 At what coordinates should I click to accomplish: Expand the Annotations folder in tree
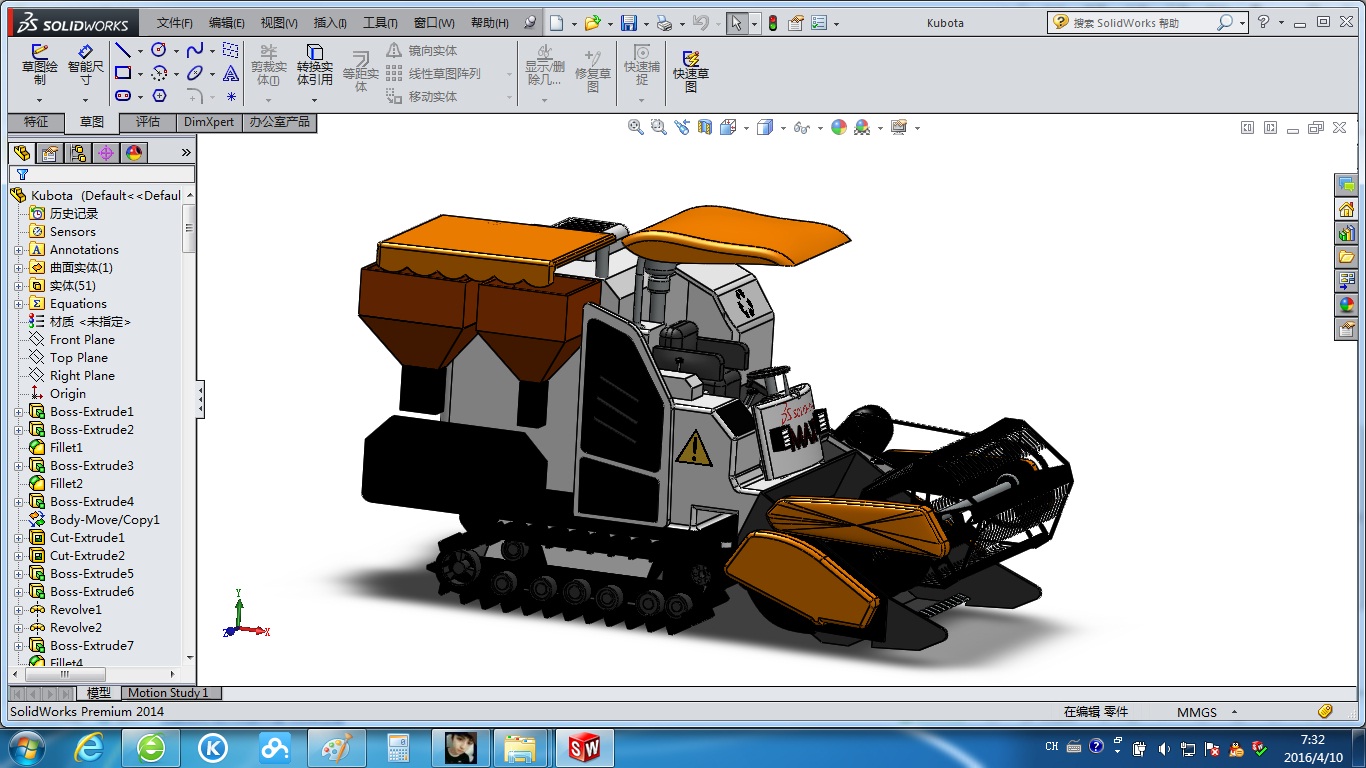tap(18, 250)
